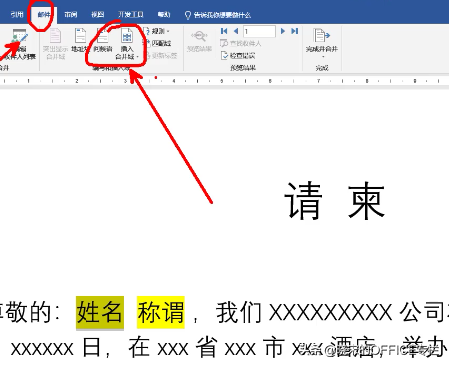Toggle Preview Results (预览结果)

point(199,41)
